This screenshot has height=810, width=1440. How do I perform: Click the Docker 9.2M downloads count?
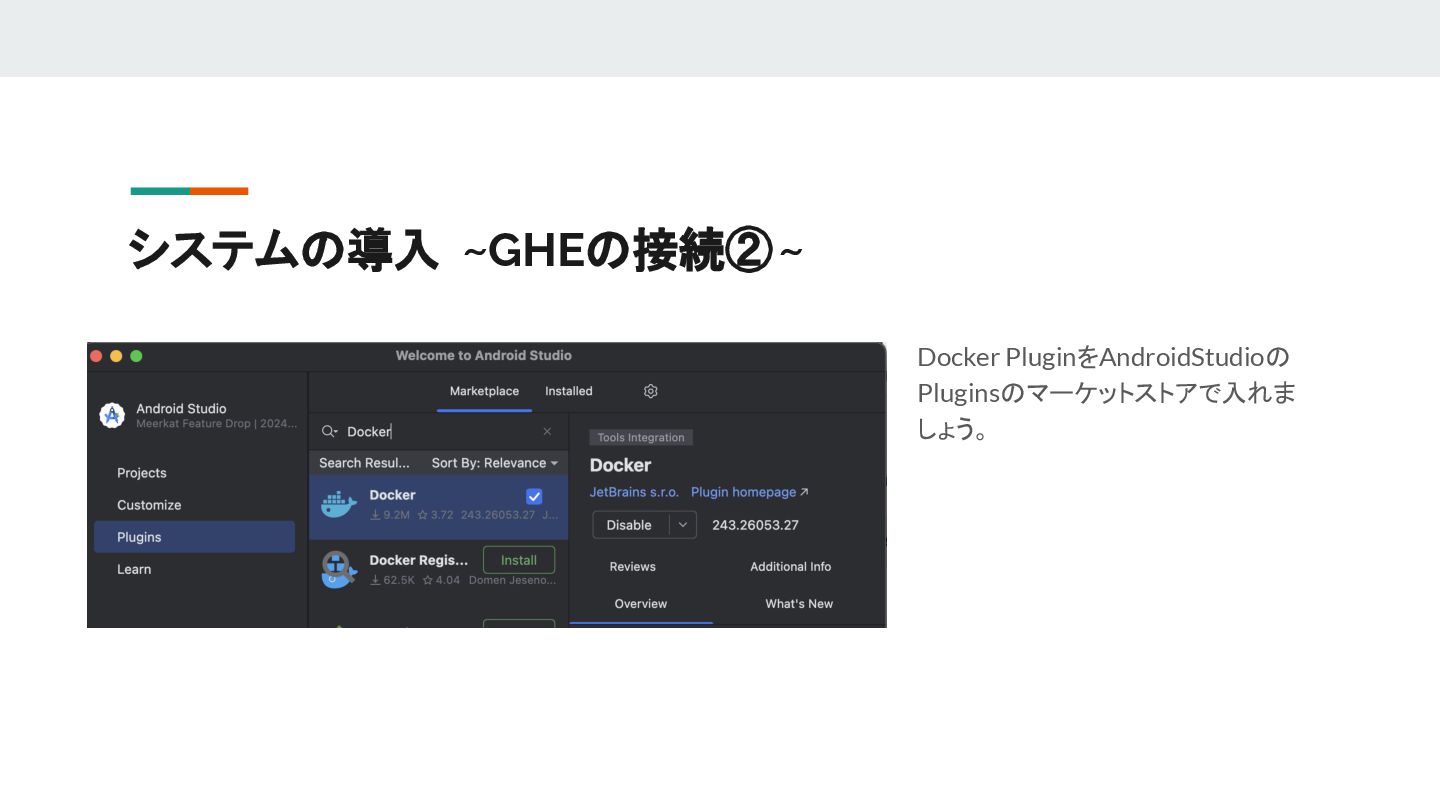click(x=390, y=515)
